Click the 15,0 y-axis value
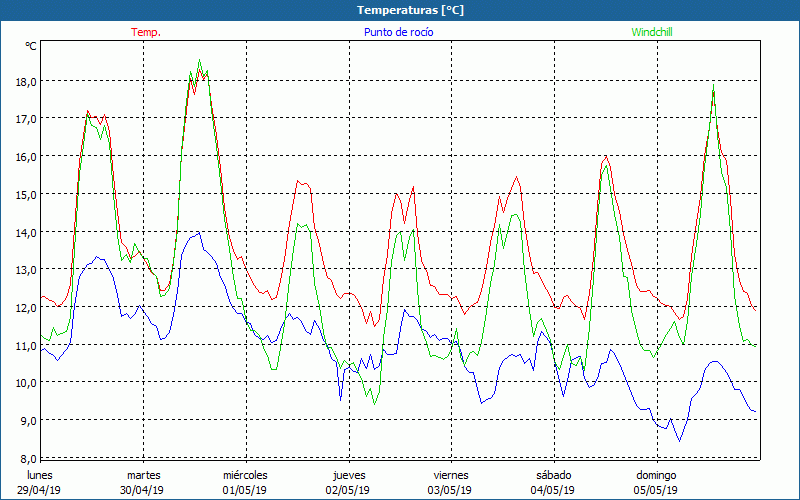This screenshot has width=800, height=500. click(x=26, y=195)
